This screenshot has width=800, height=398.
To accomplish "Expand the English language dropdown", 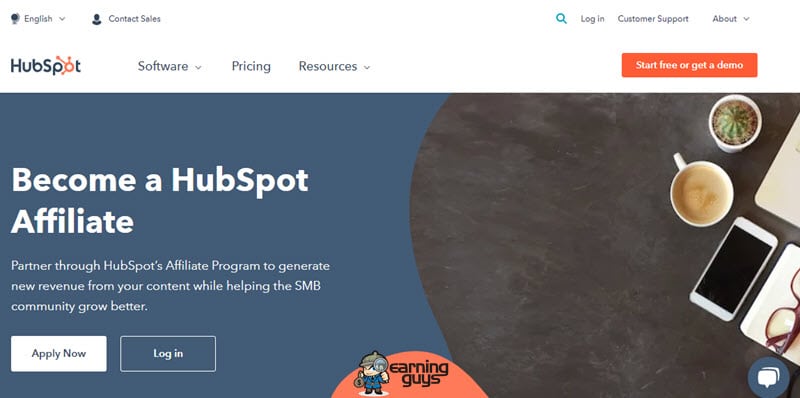I will click(x=38, y=19).
